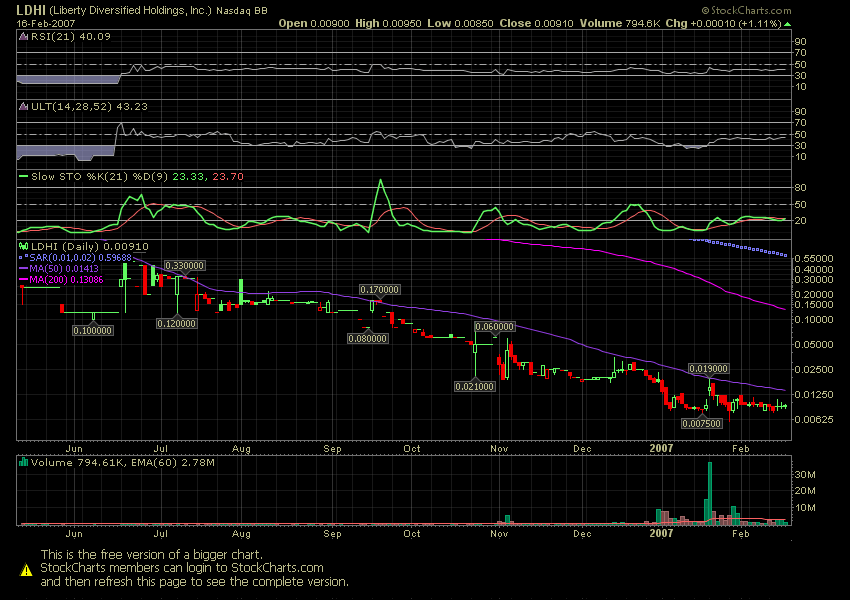Click the 0.007500 price callout
The width and height of the screenshot is (850, 600).
coord(701,424)
